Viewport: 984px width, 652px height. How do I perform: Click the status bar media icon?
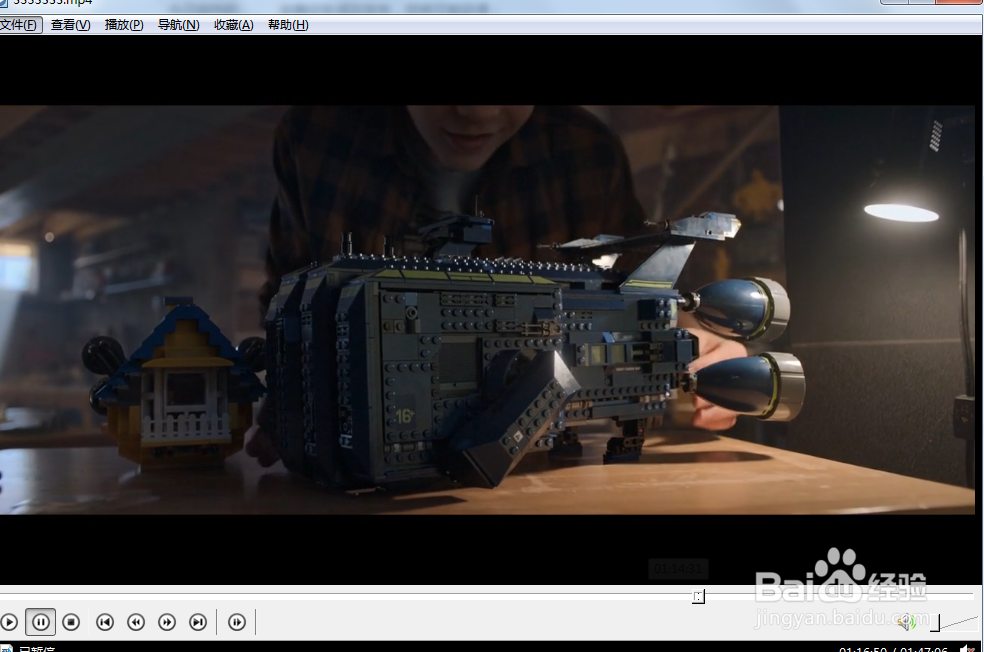pos(6,648)
